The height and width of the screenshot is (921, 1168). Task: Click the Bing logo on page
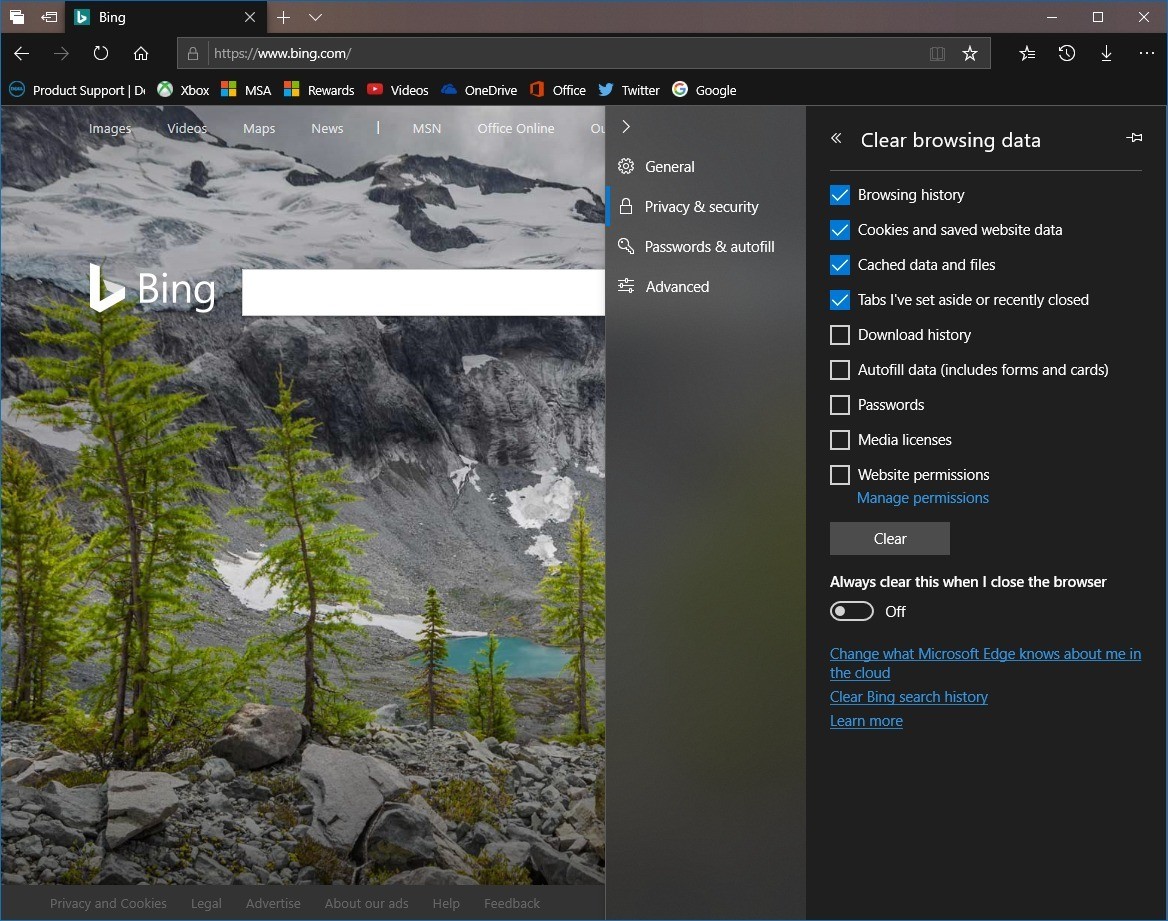(152, 288)
